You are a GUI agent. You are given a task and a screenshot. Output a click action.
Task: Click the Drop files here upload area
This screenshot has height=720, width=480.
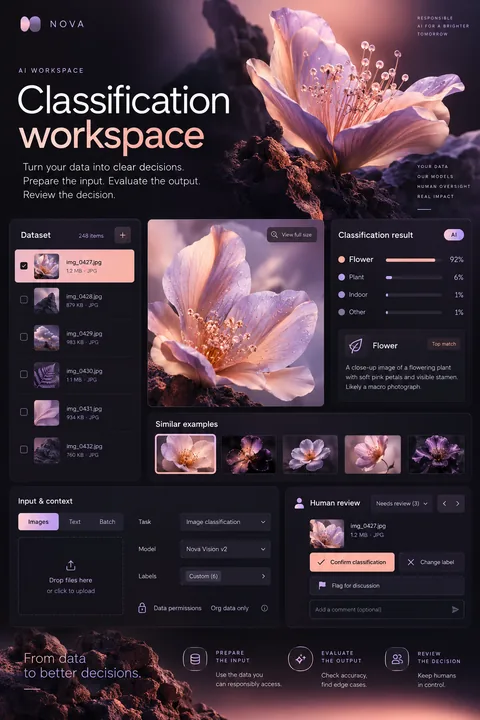(x=71, y=576)
